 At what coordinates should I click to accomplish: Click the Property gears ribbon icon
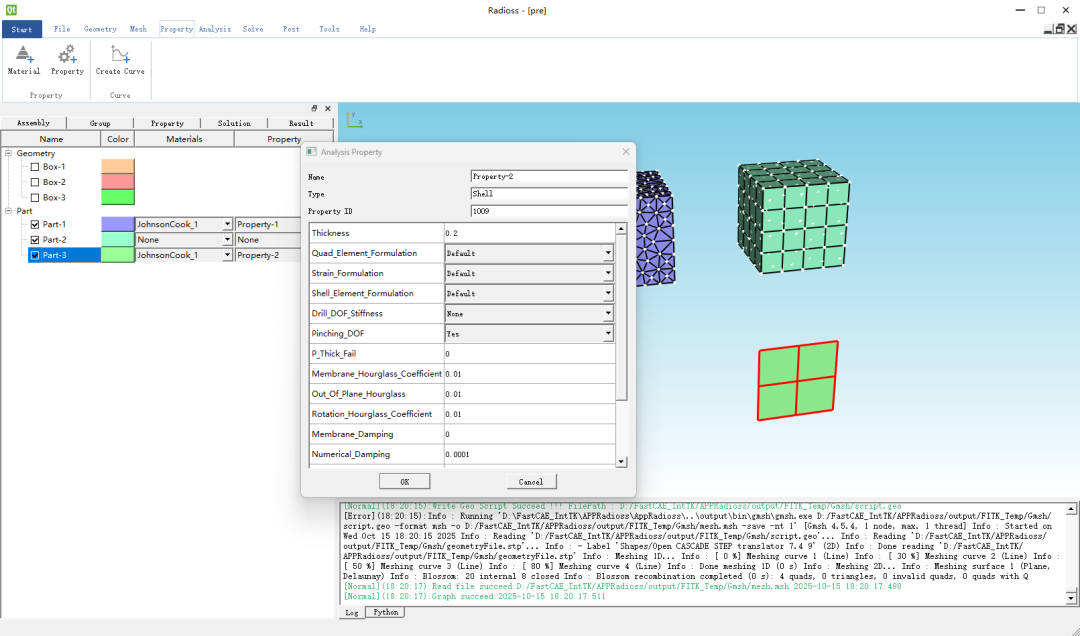67,60
